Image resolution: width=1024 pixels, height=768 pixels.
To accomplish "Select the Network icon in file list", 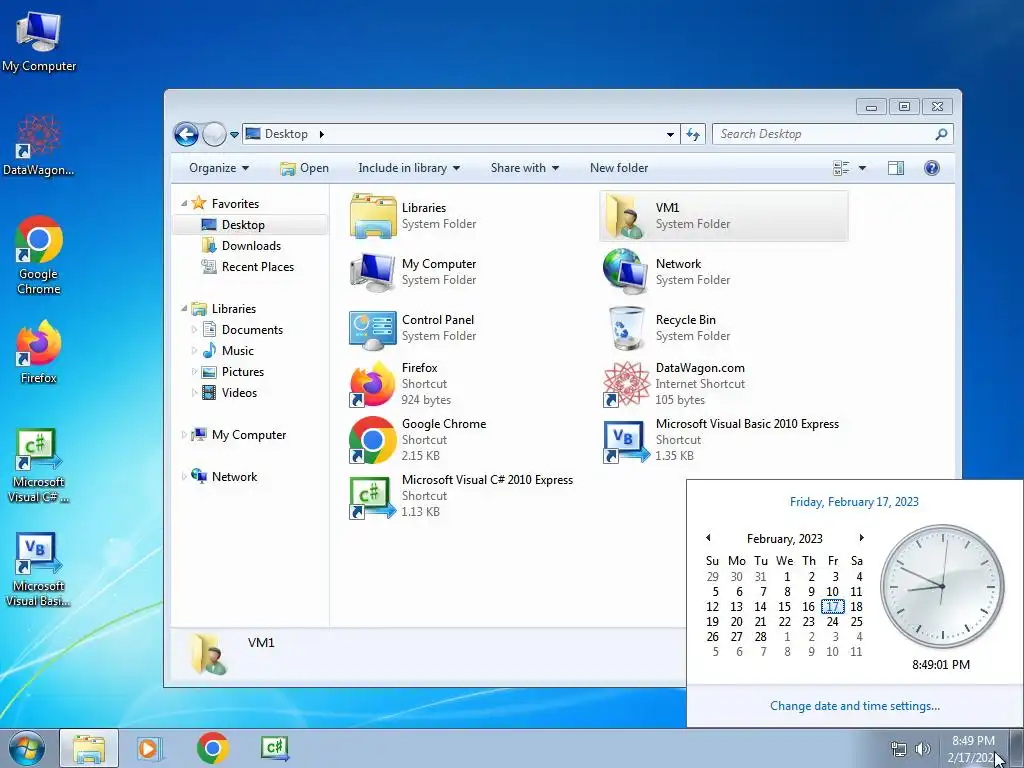I will (626, 272).
